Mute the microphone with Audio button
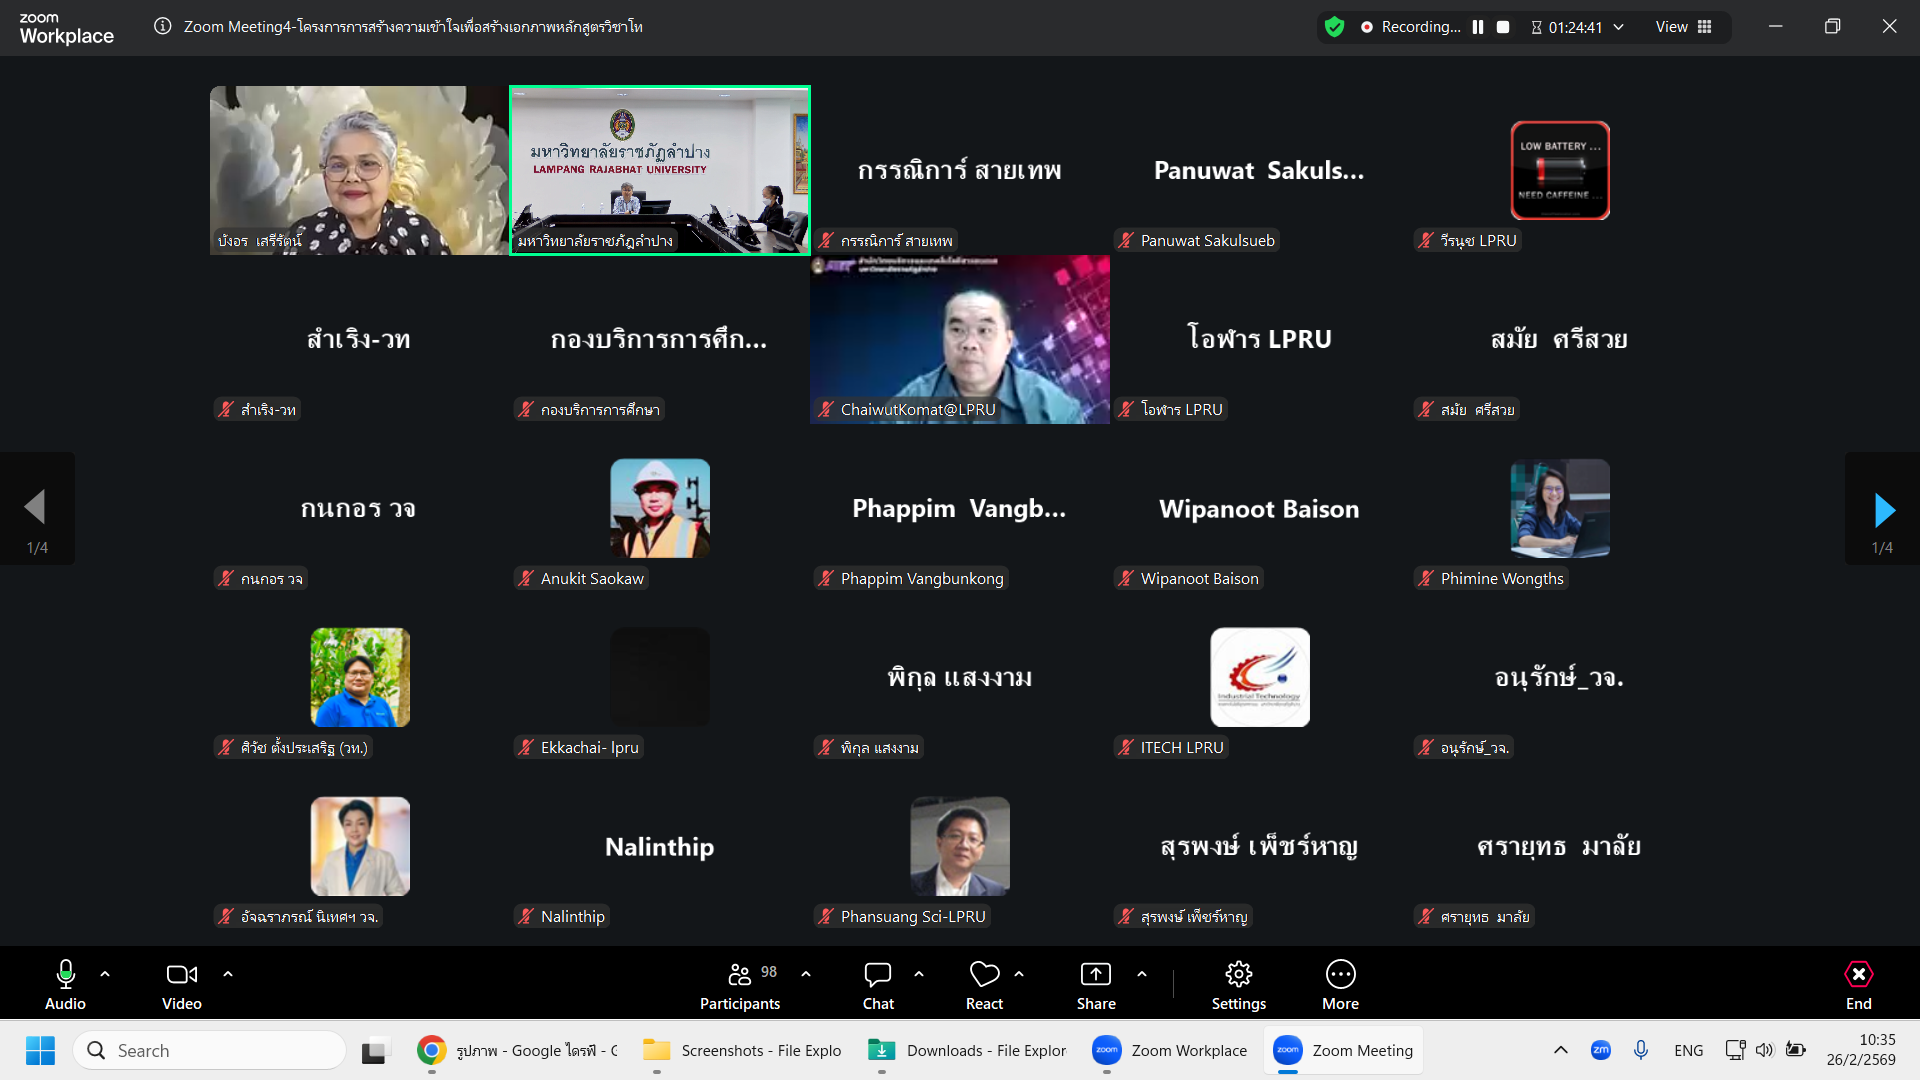Viewport: 1920px width, 1080px height. tap(66, 975)
